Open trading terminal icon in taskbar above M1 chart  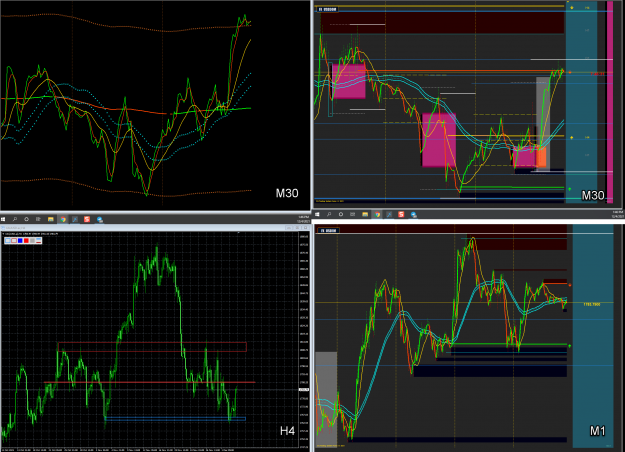click(389, 214)
